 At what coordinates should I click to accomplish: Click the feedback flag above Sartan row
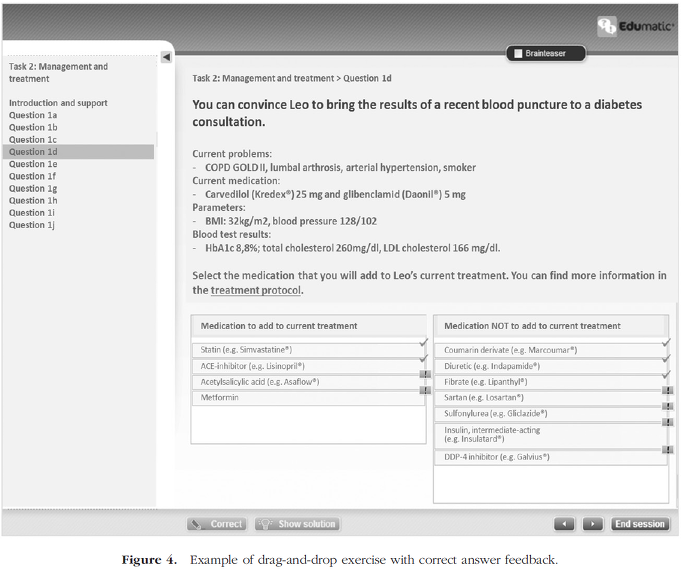pyautogui.click(x=667, y=390)
